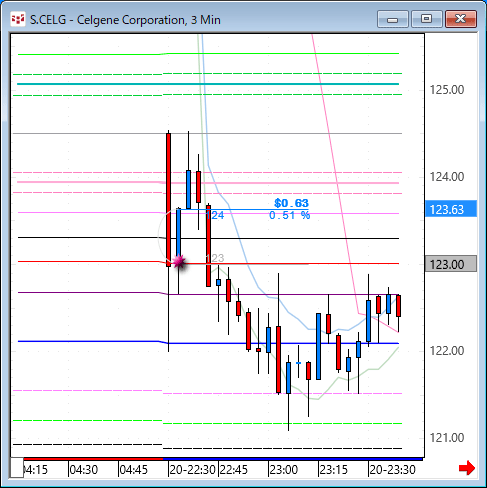Click the 125.00 price axis value
The height and width of the screenshot is (488, 487).
tap(447, 90)
